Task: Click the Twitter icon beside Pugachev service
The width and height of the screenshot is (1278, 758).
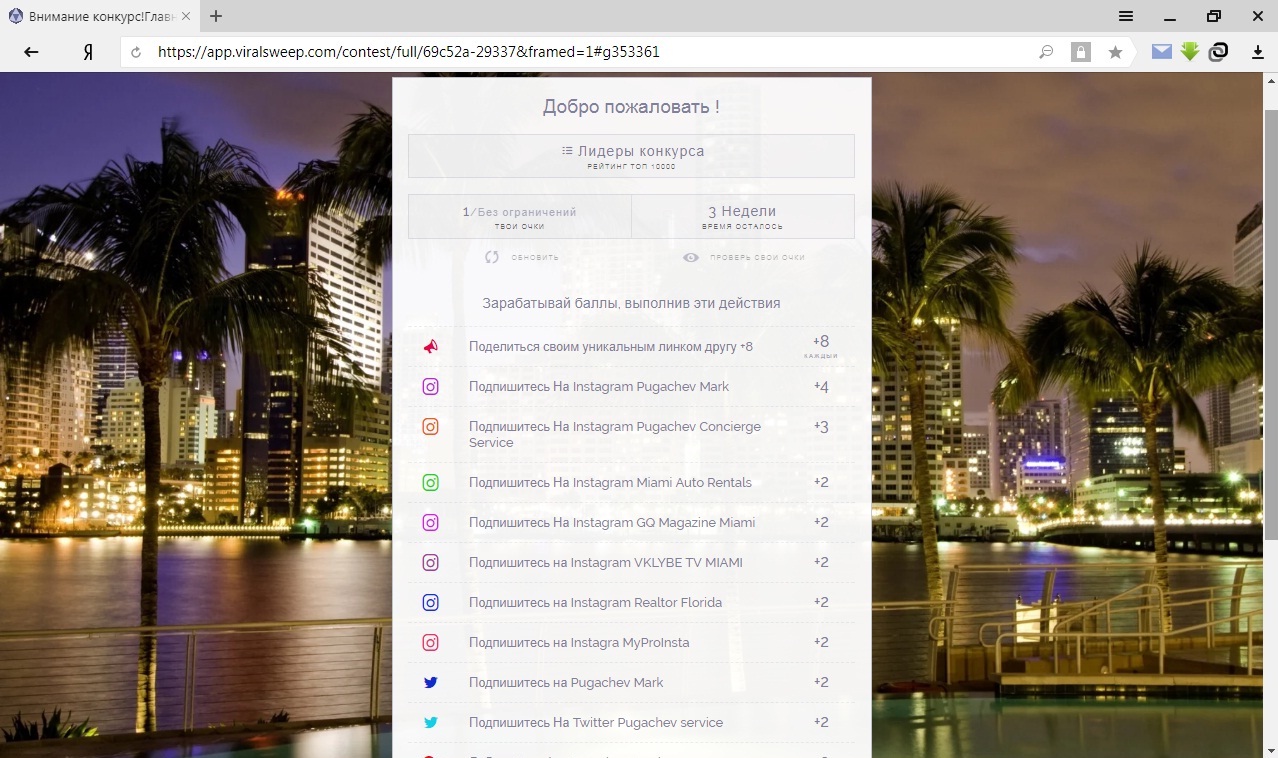Action: (430, 723)
